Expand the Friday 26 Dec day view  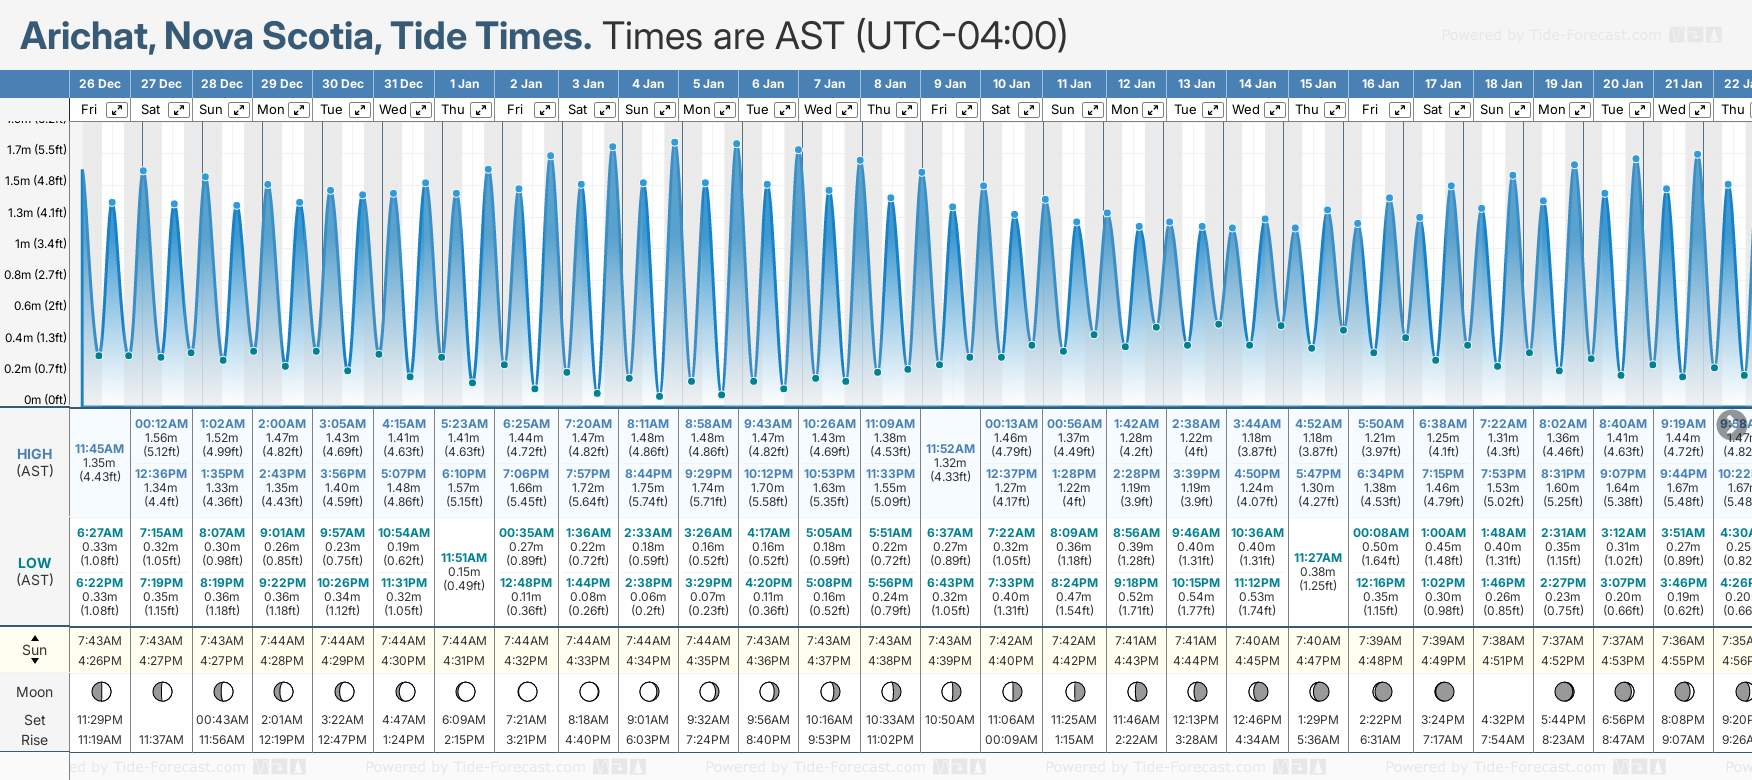click(117, 110)
